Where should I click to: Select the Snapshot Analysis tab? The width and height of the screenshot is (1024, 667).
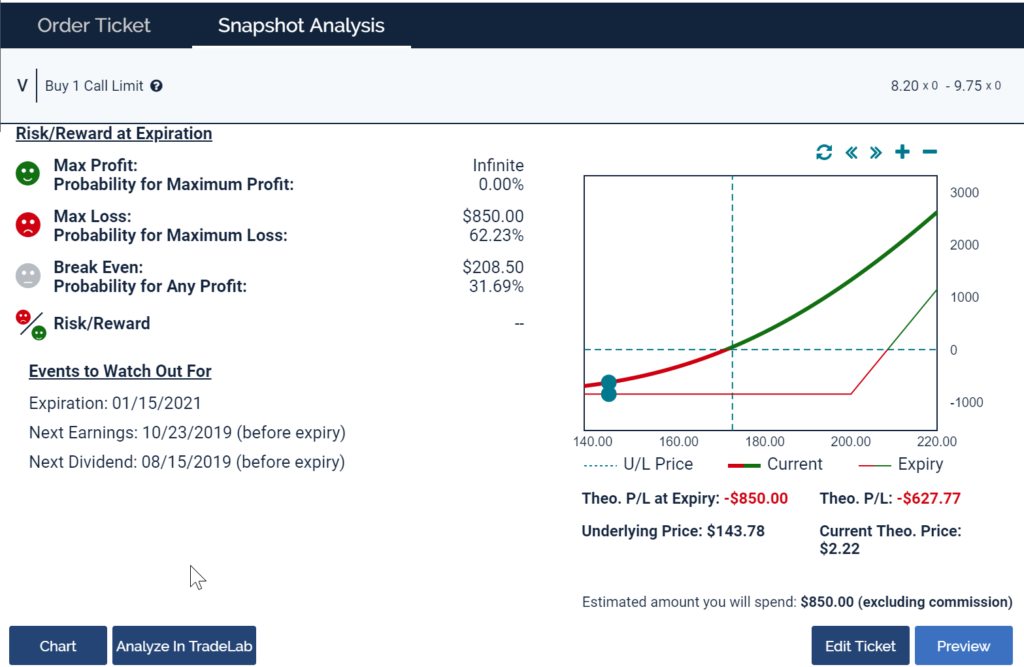[x=301, y=25]
